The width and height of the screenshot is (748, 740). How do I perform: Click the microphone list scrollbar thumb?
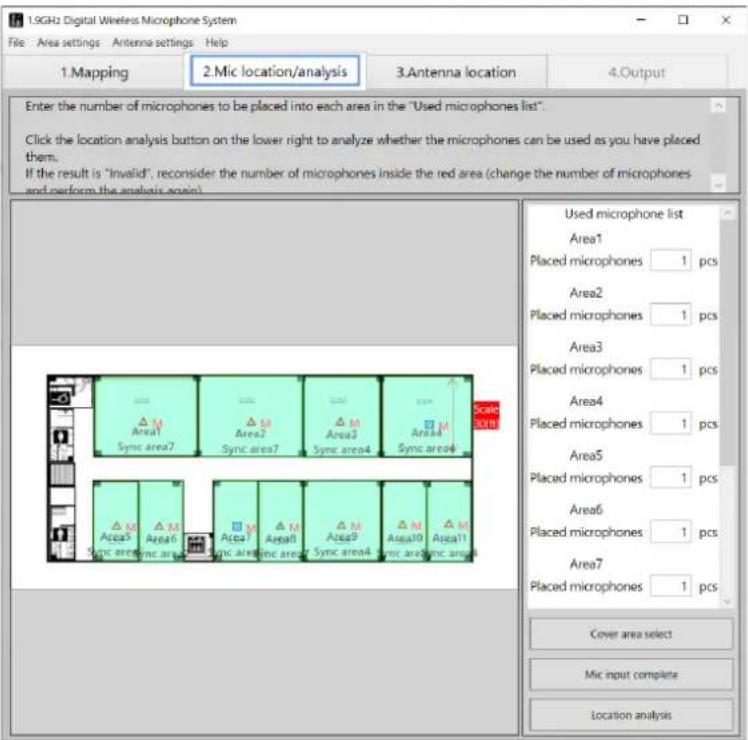pos(727,342)
